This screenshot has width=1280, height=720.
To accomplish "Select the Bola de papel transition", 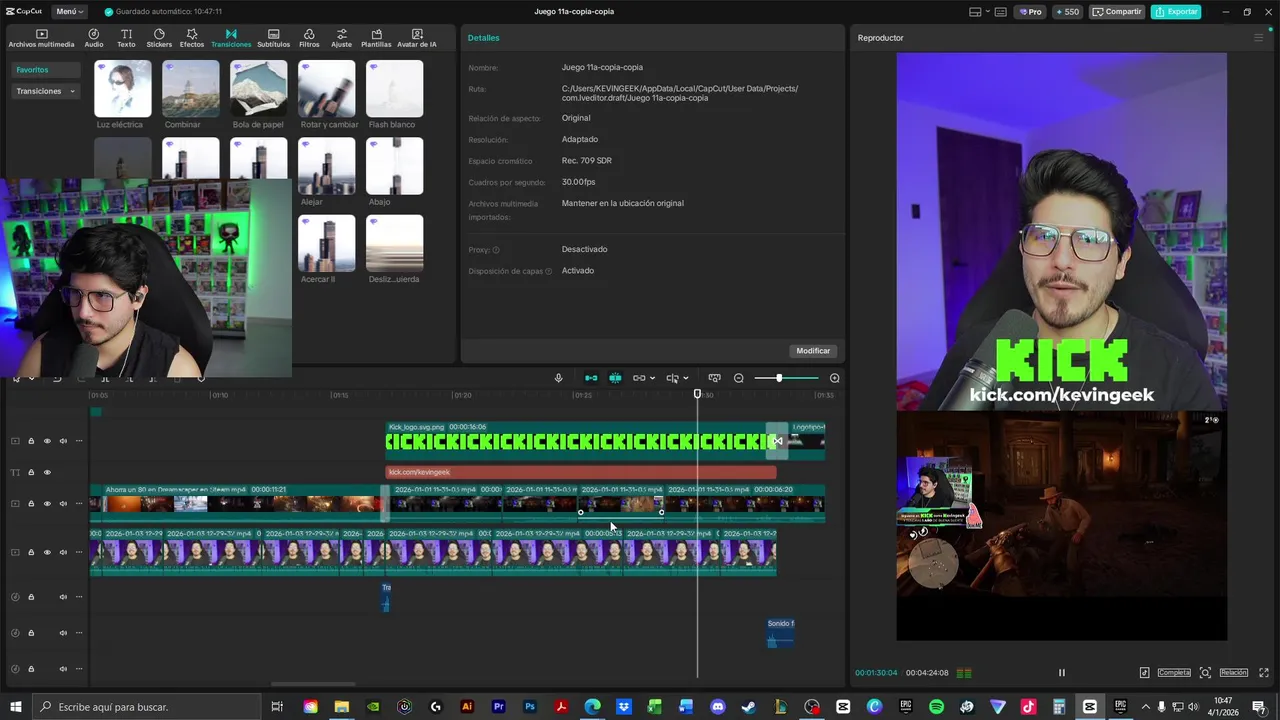I will pyautogui.click(x=258, y=88).
